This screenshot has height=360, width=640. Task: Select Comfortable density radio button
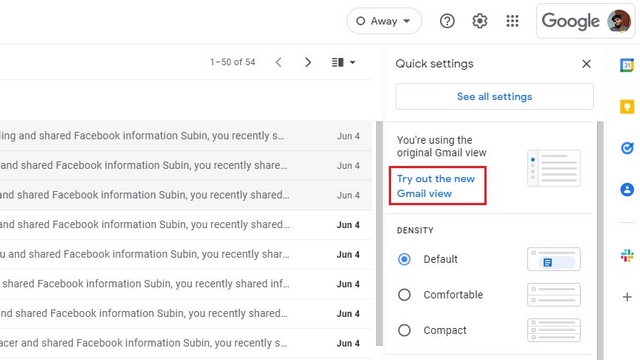(404, 295)
